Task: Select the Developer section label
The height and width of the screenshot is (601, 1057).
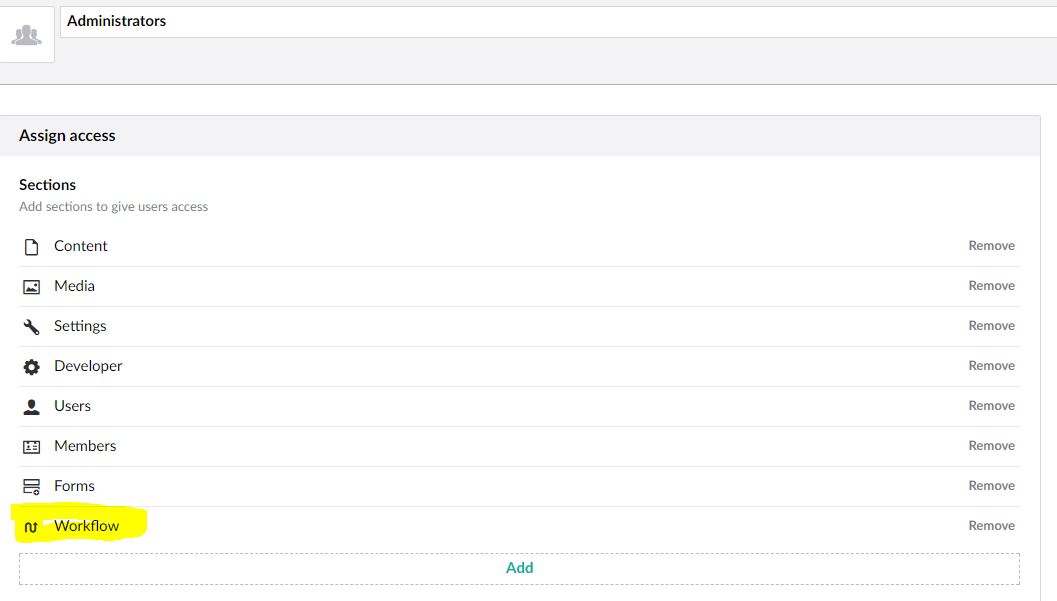Action: click(x=88, y=366)
